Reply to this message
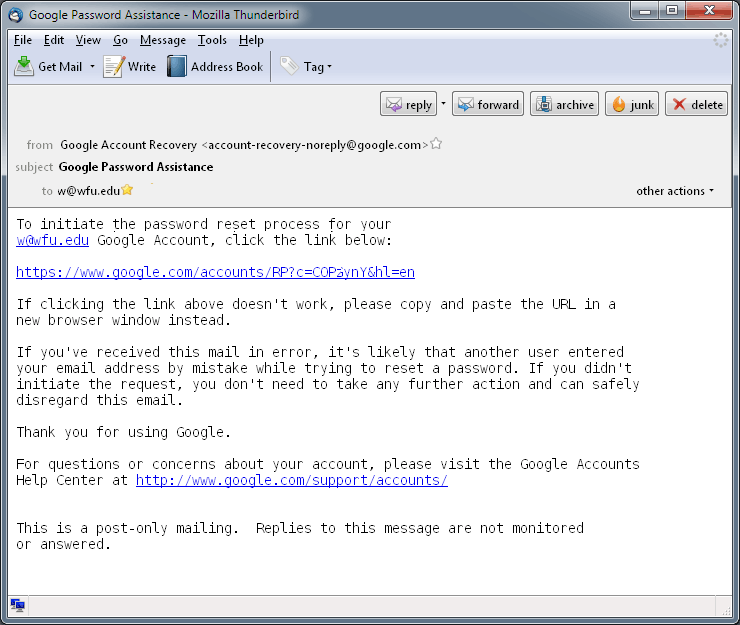This screenshot has height=625, width=740. (x=409, y=104)
